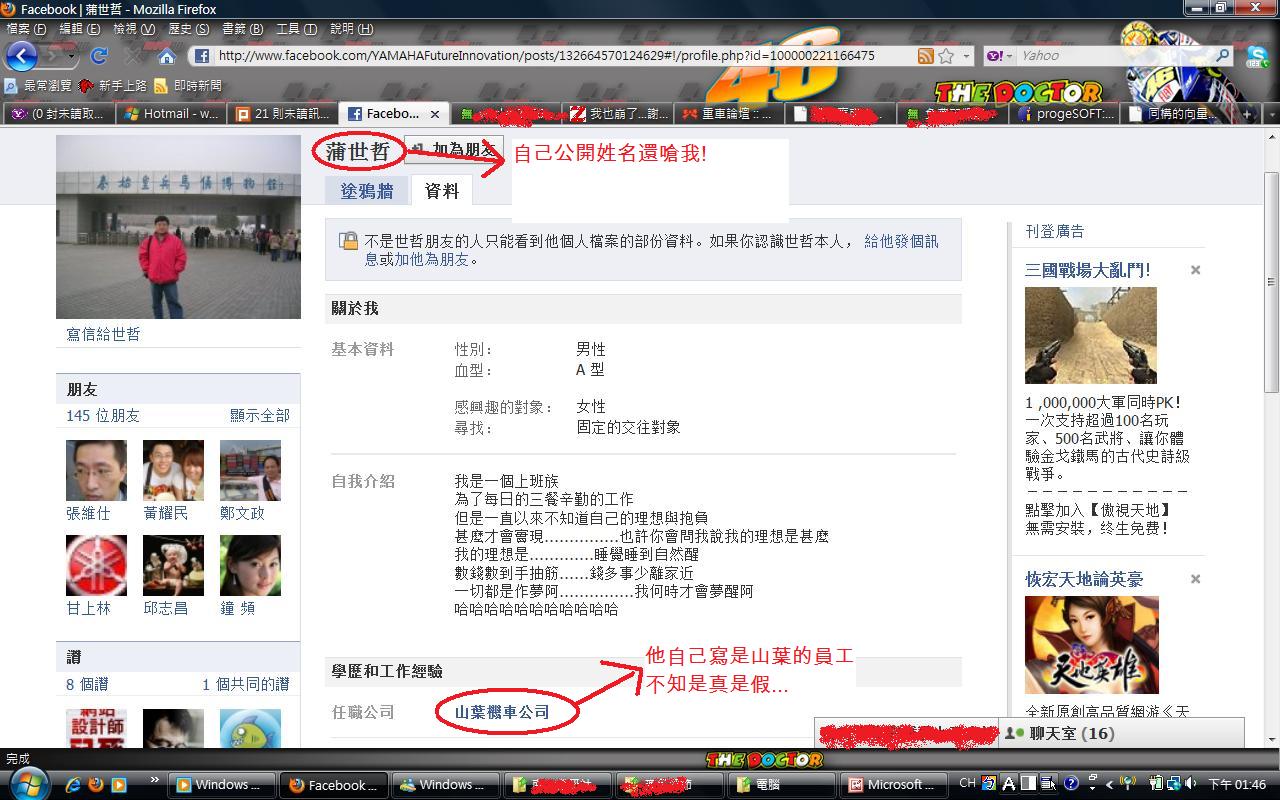1280x800 pixels.
Task: Click the 給他發個訊息 send message link
Action: pos(901,241)
